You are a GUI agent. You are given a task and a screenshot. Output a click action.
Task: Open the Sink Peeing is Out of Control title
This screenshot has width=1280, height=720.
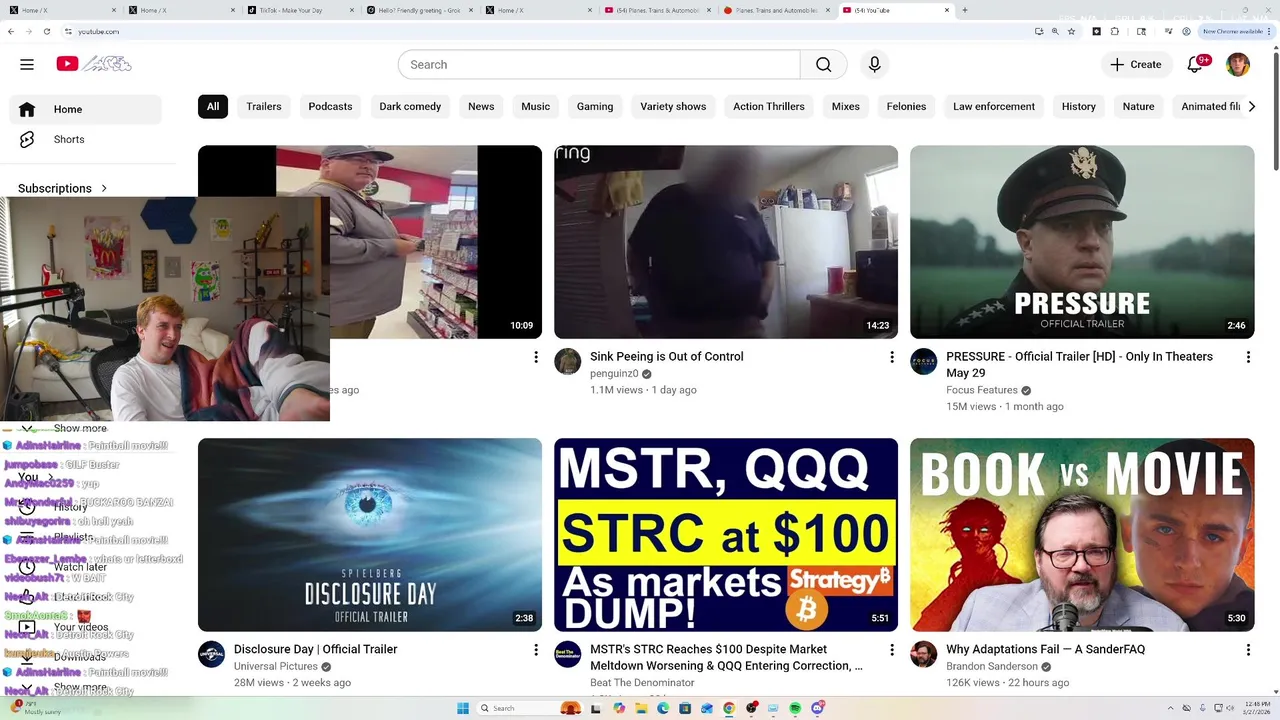click(667, 356)
